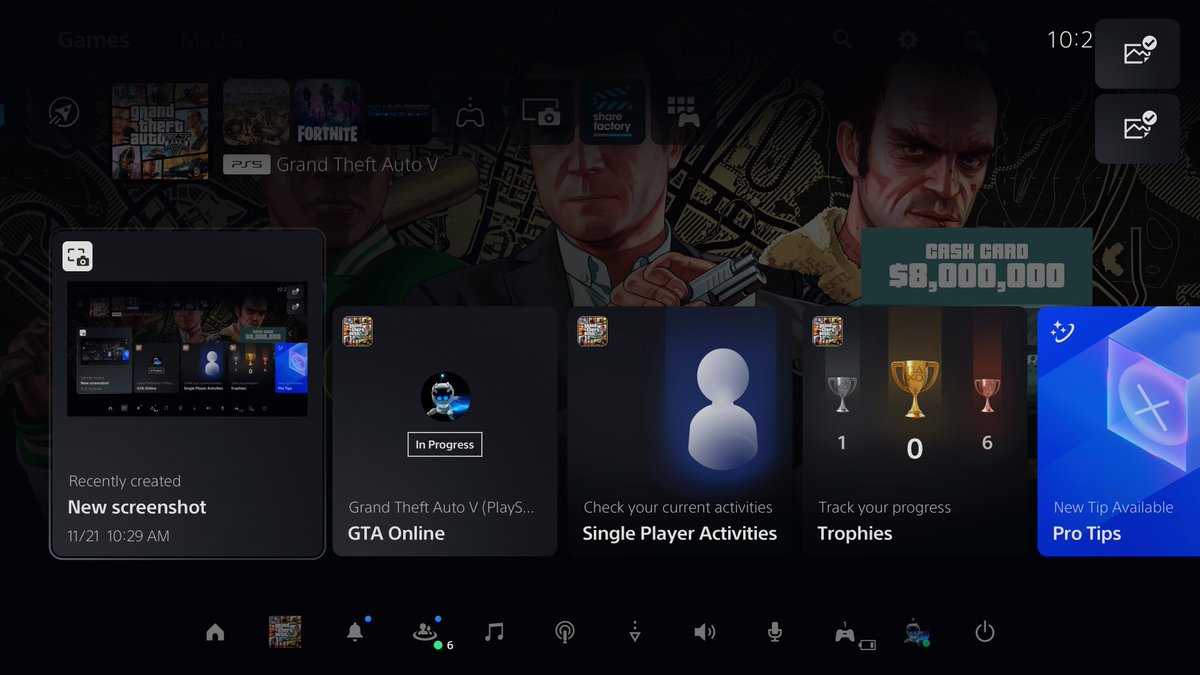
Task: Open the Music control icon
Action: [494, 631]
